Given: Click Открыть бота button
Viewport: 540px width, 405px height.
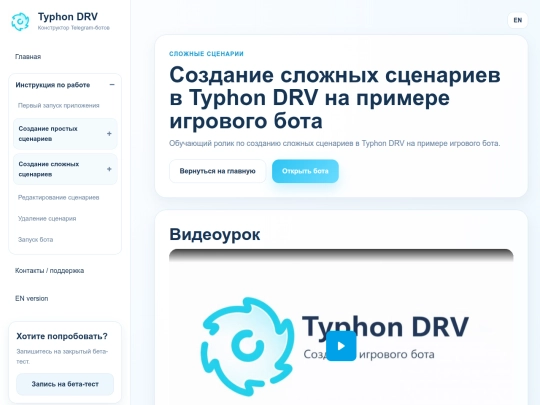Looking at the screenshot, I should [305, 171].
